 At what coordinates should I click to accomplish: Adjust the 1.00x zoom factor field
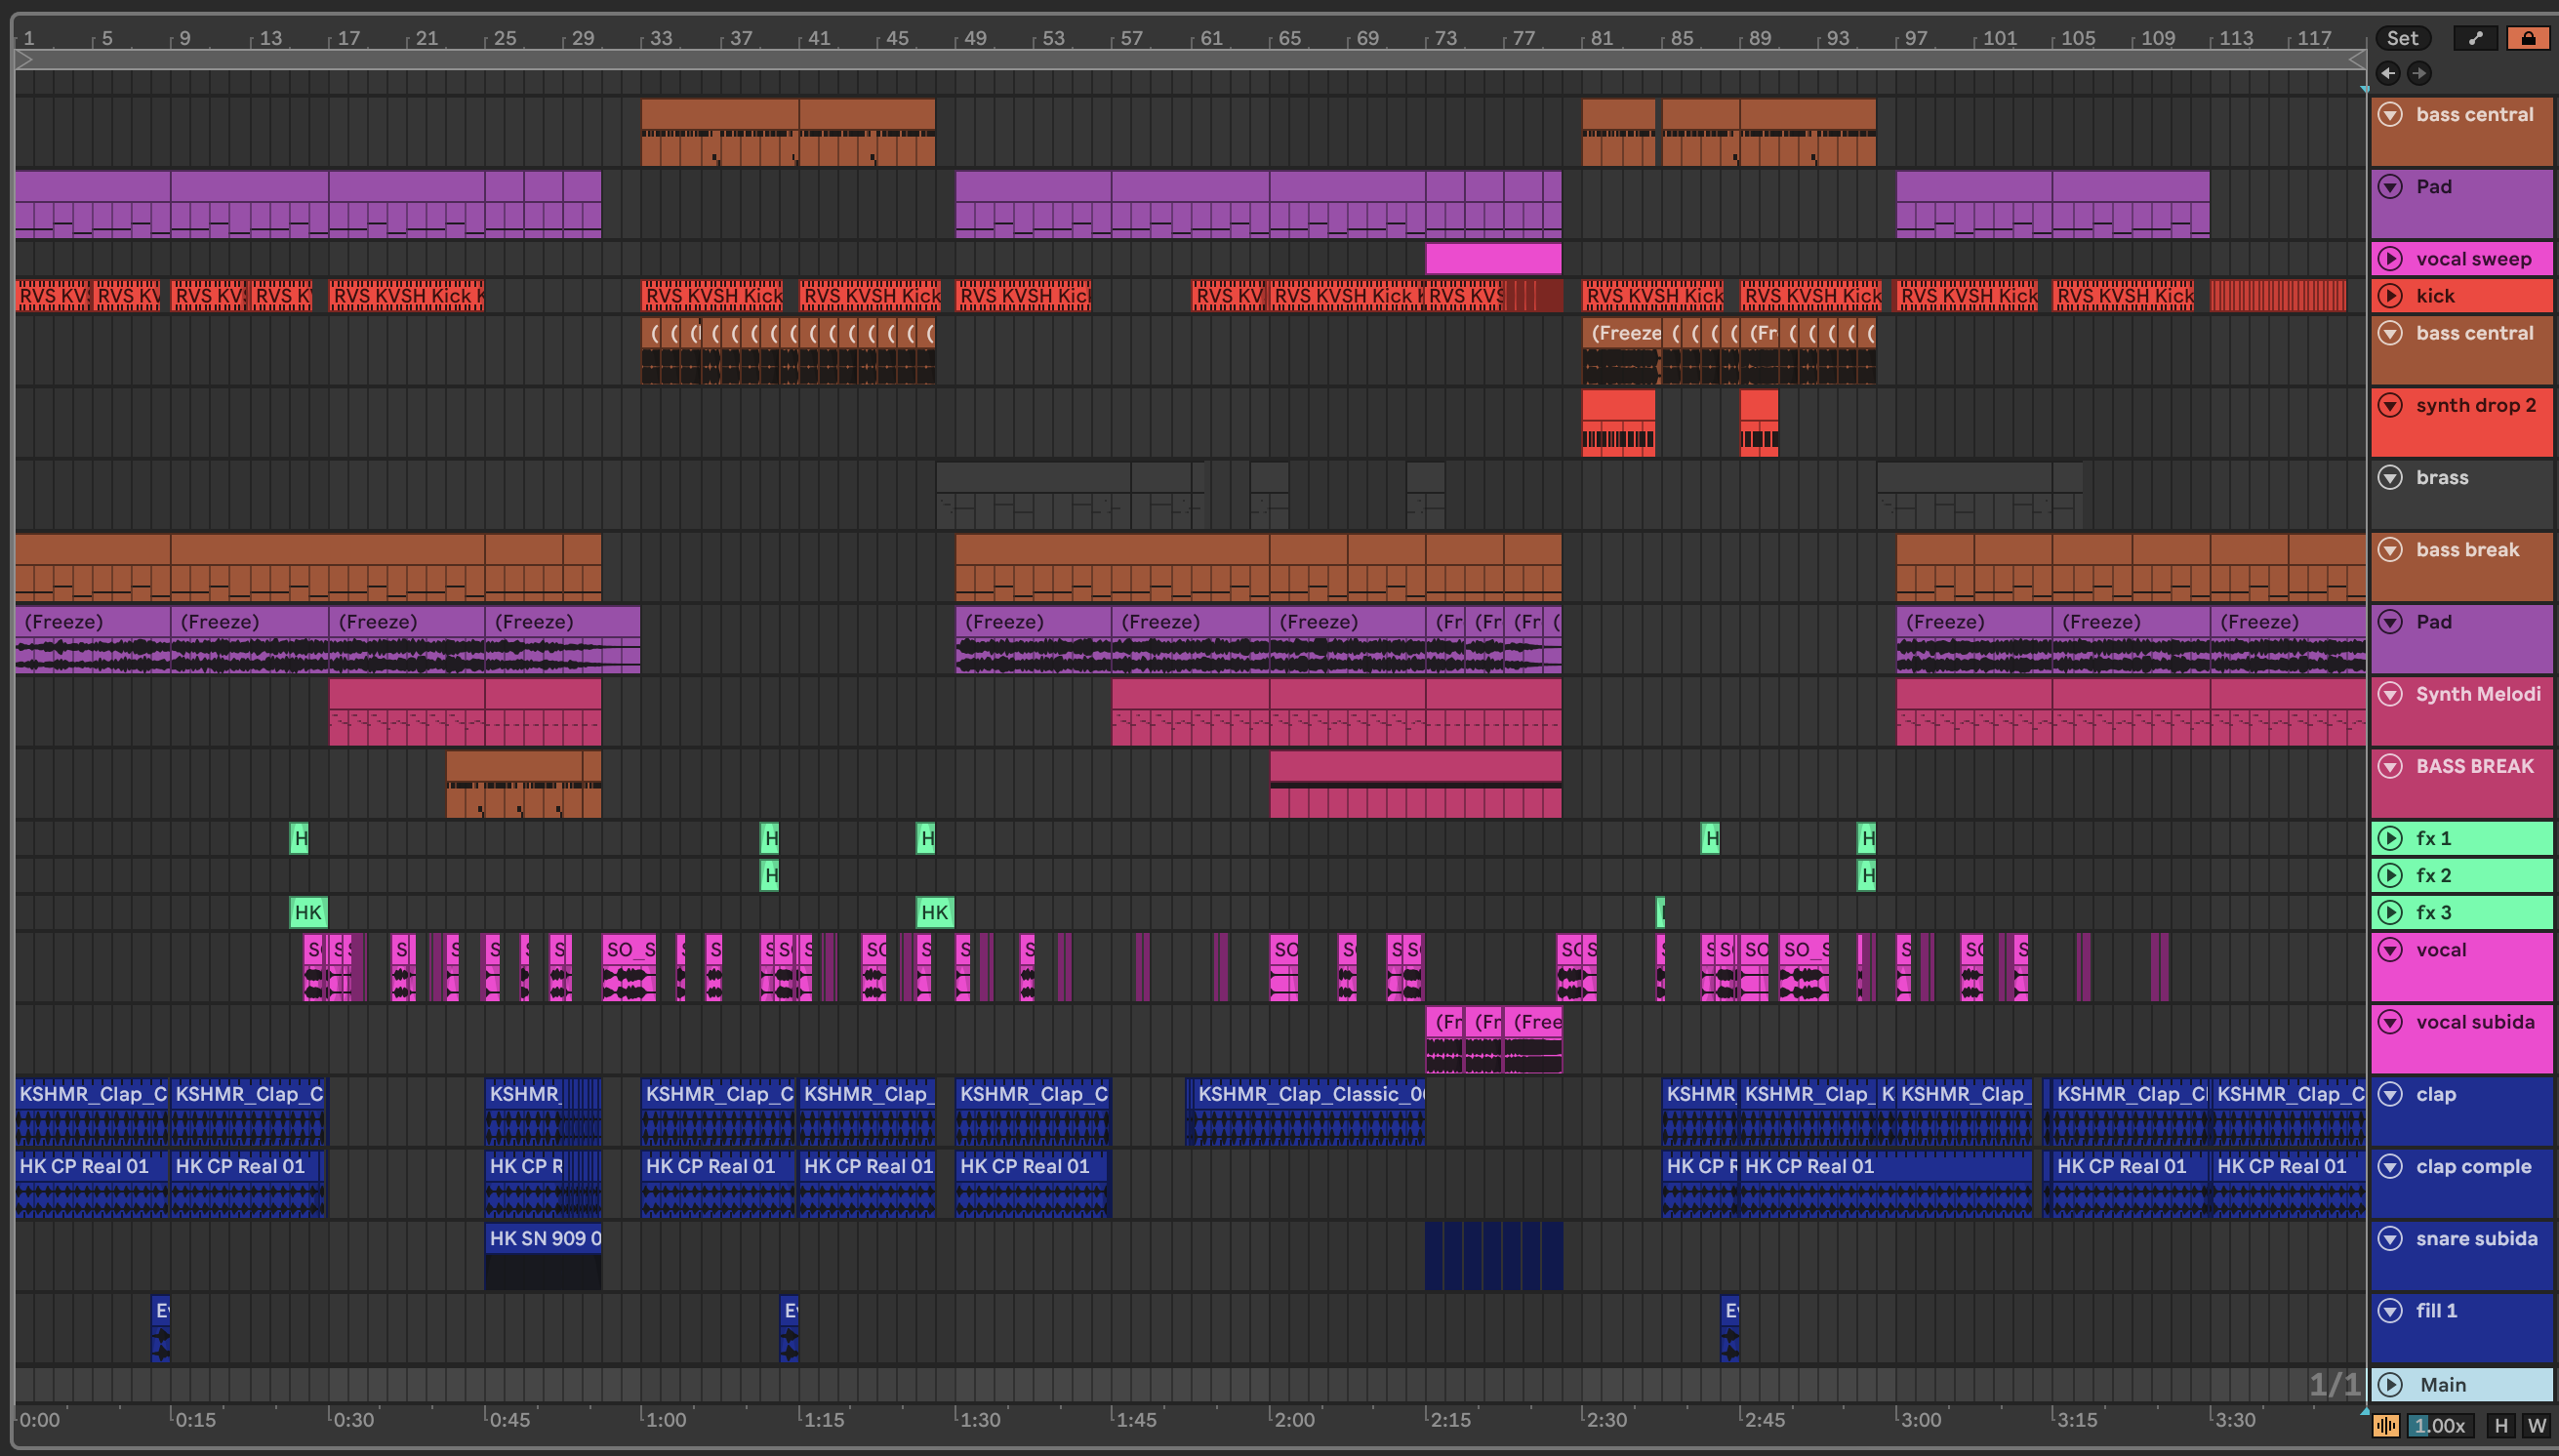2439,1426
